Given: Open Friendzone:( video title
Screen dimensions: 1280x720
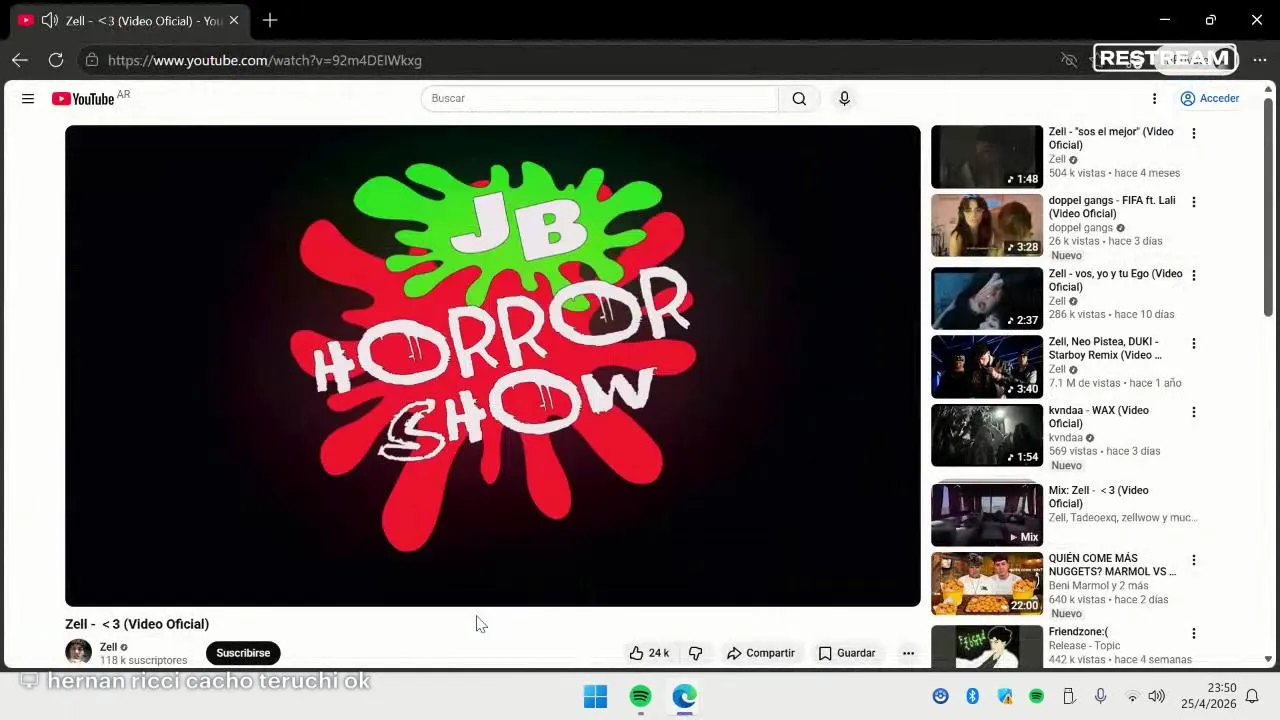Looking at the screenshot, I should click(1078, 632).
